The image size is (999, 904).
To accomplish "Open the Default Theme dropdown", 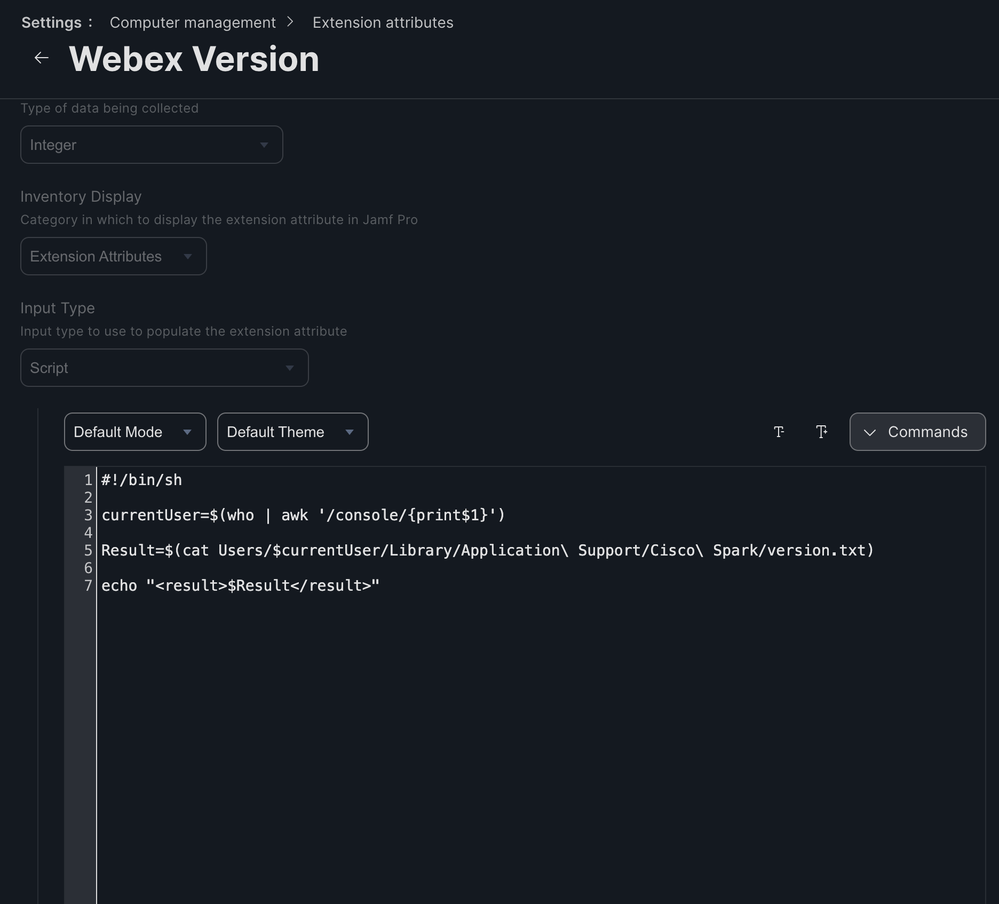I will click(292, 432).
